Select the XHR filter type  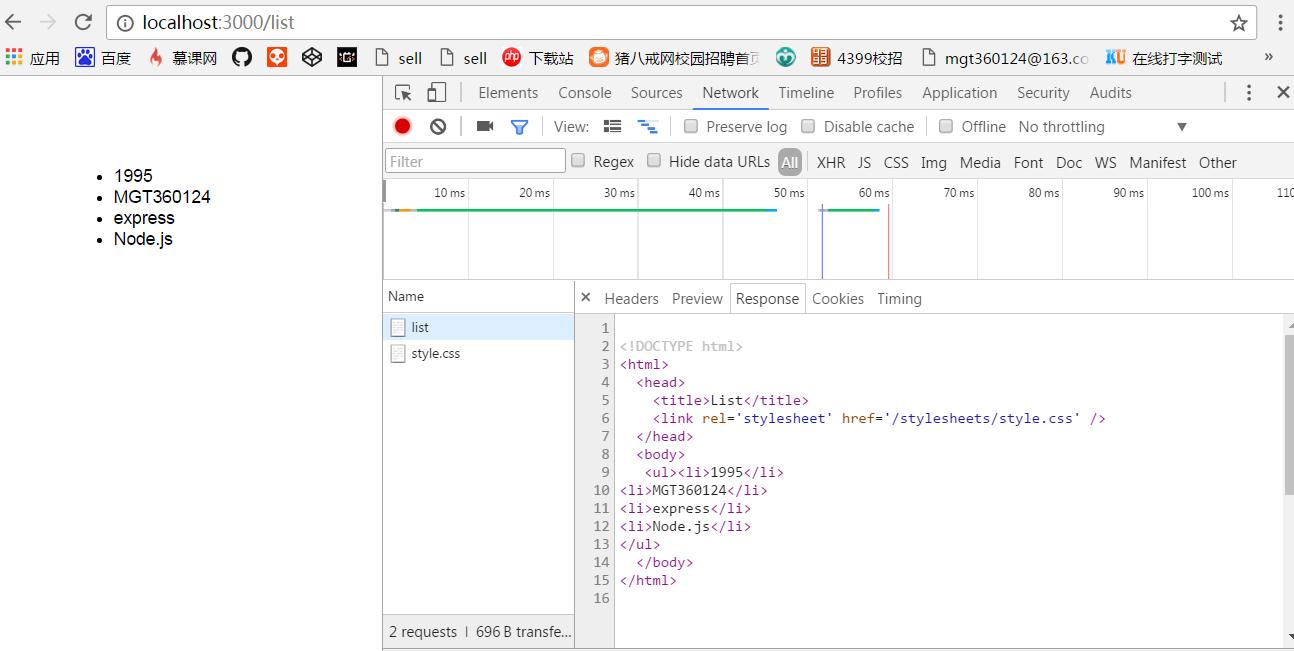click(x=830, y=162)
